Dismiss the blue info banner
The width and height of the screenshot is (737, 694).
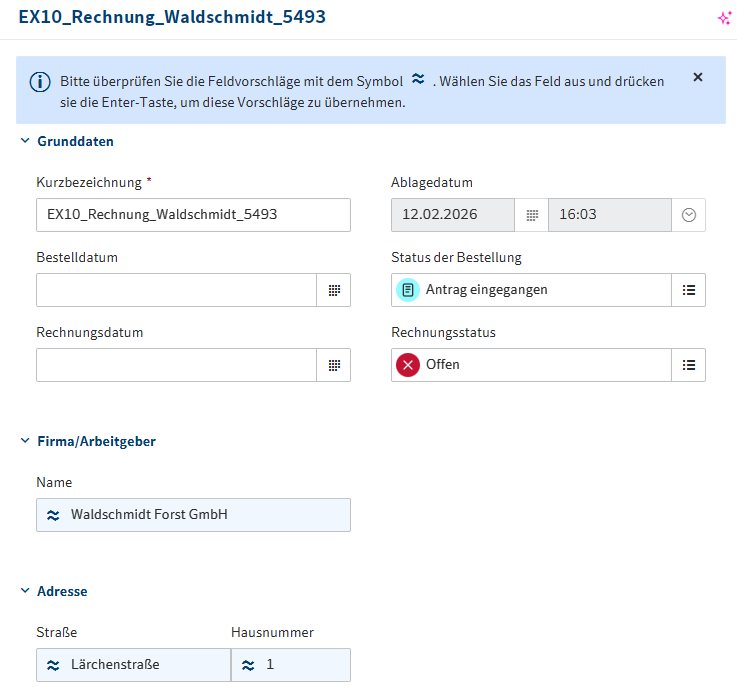(698, 77)
